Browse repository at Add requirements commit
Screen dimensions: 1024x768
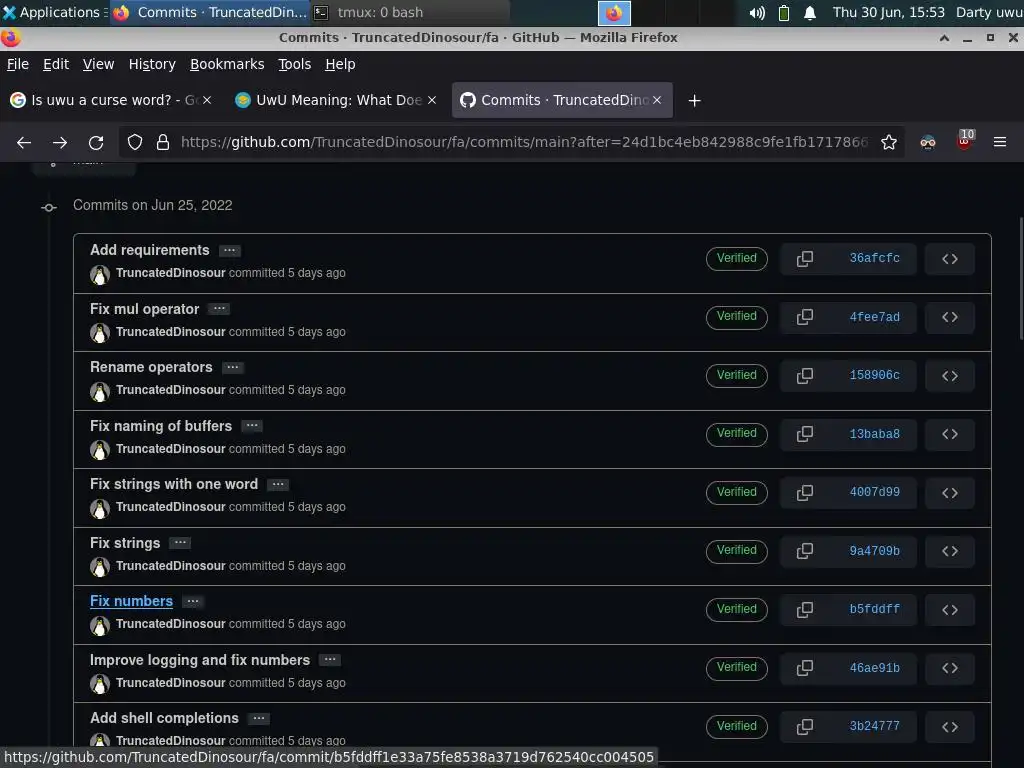[x=950, y=259]
